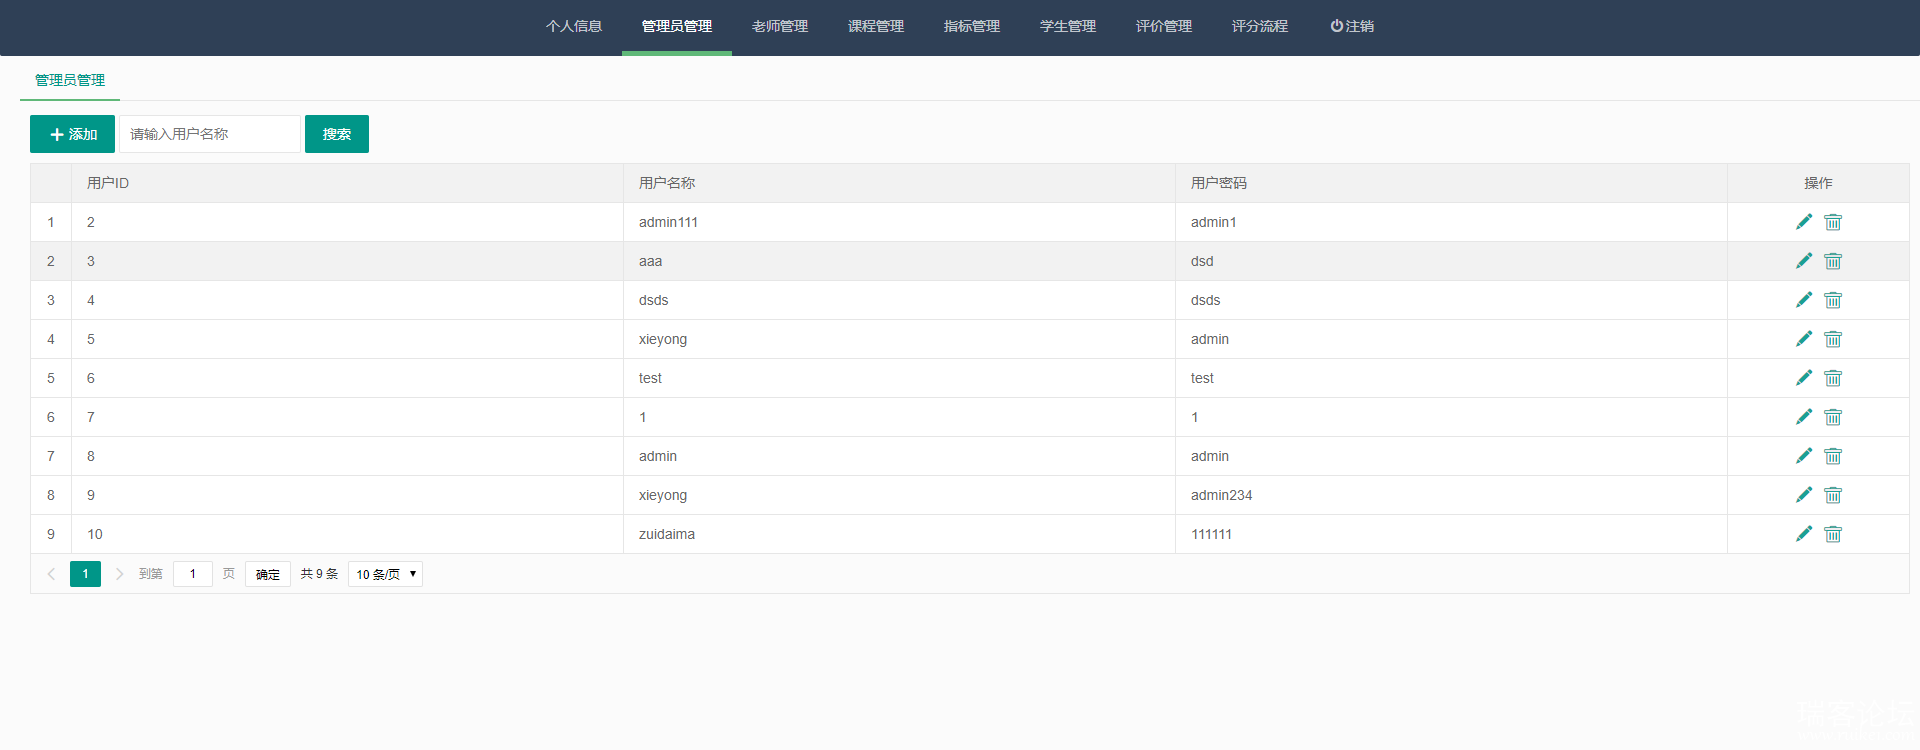Select user ID cell 10
Screen dimensions: 1920x750
tap(347, 534)
